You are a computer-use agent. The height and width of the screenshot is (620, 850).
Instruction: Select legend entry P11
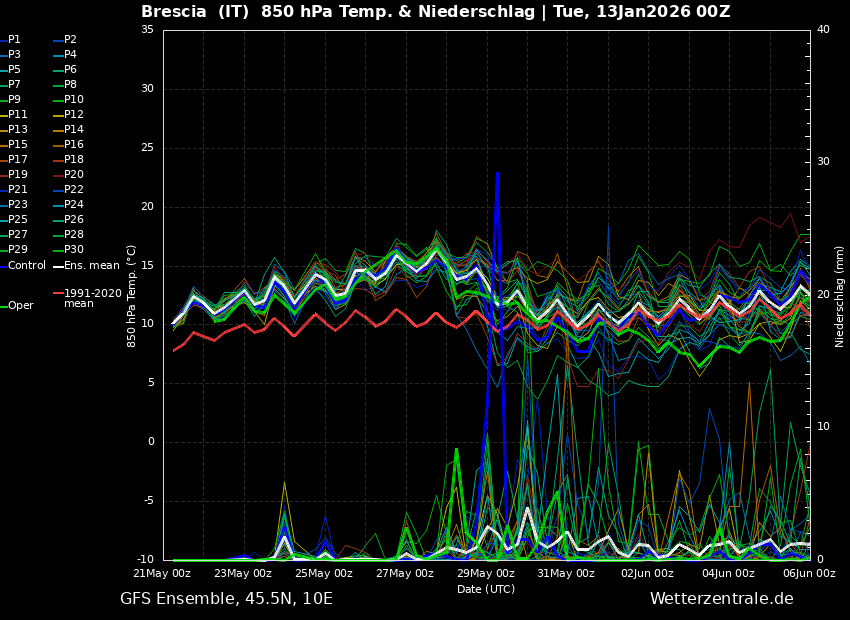pos(17,114)
